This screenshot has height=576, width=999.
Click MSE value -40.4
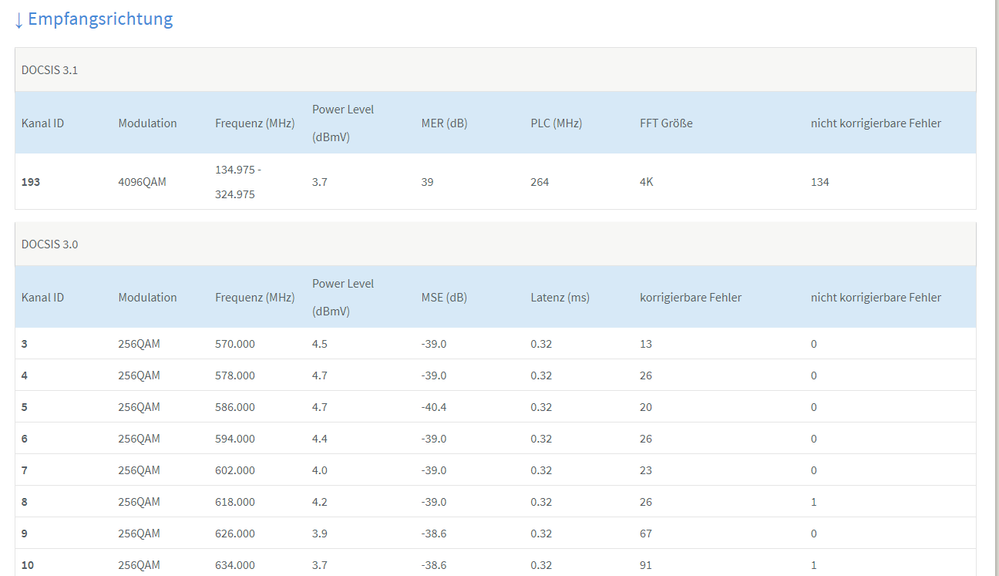434,407
